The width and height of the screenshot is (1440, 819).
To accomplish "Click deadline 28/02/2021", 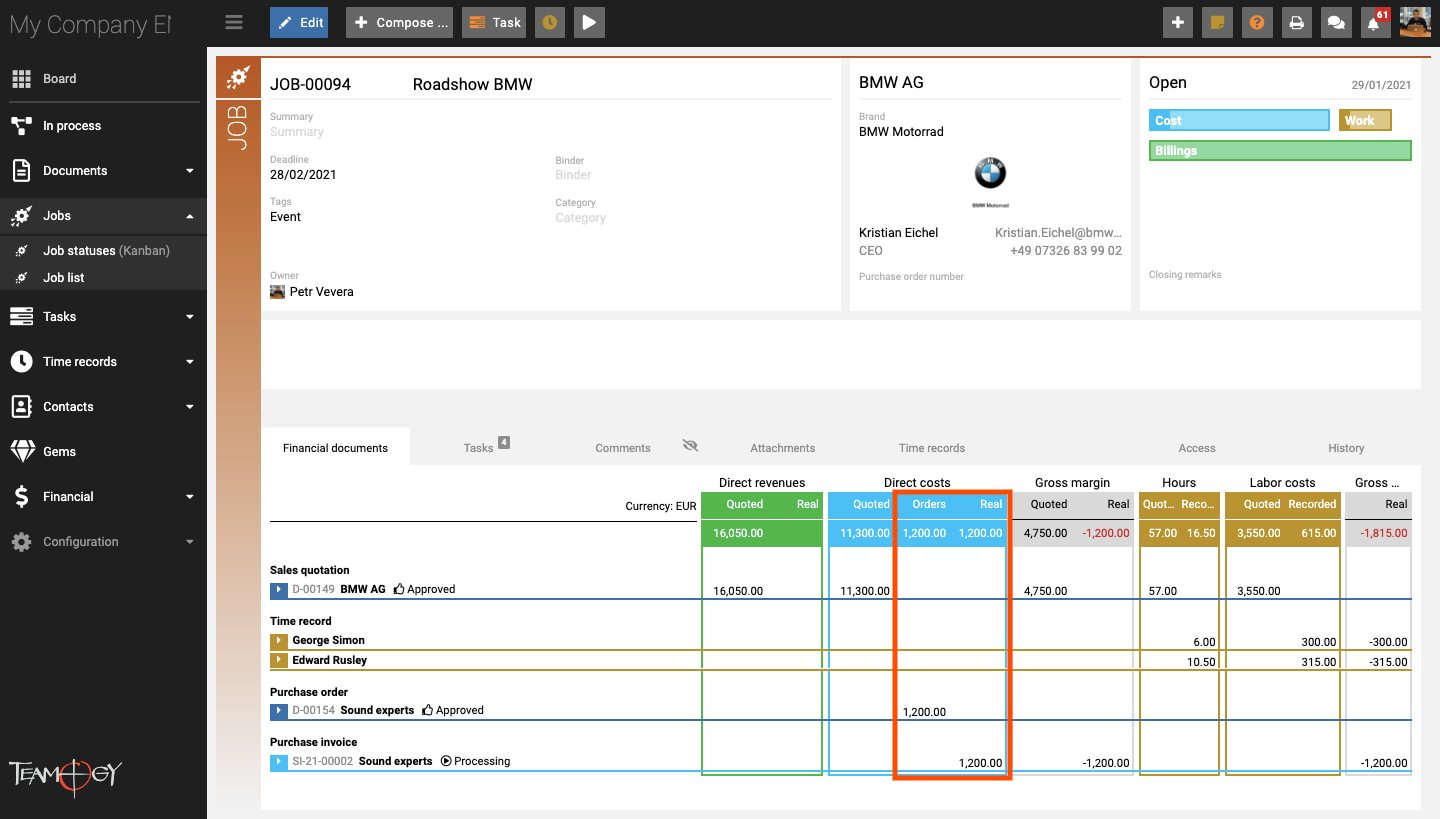I will pyautogui.click(x=303, y=175).
